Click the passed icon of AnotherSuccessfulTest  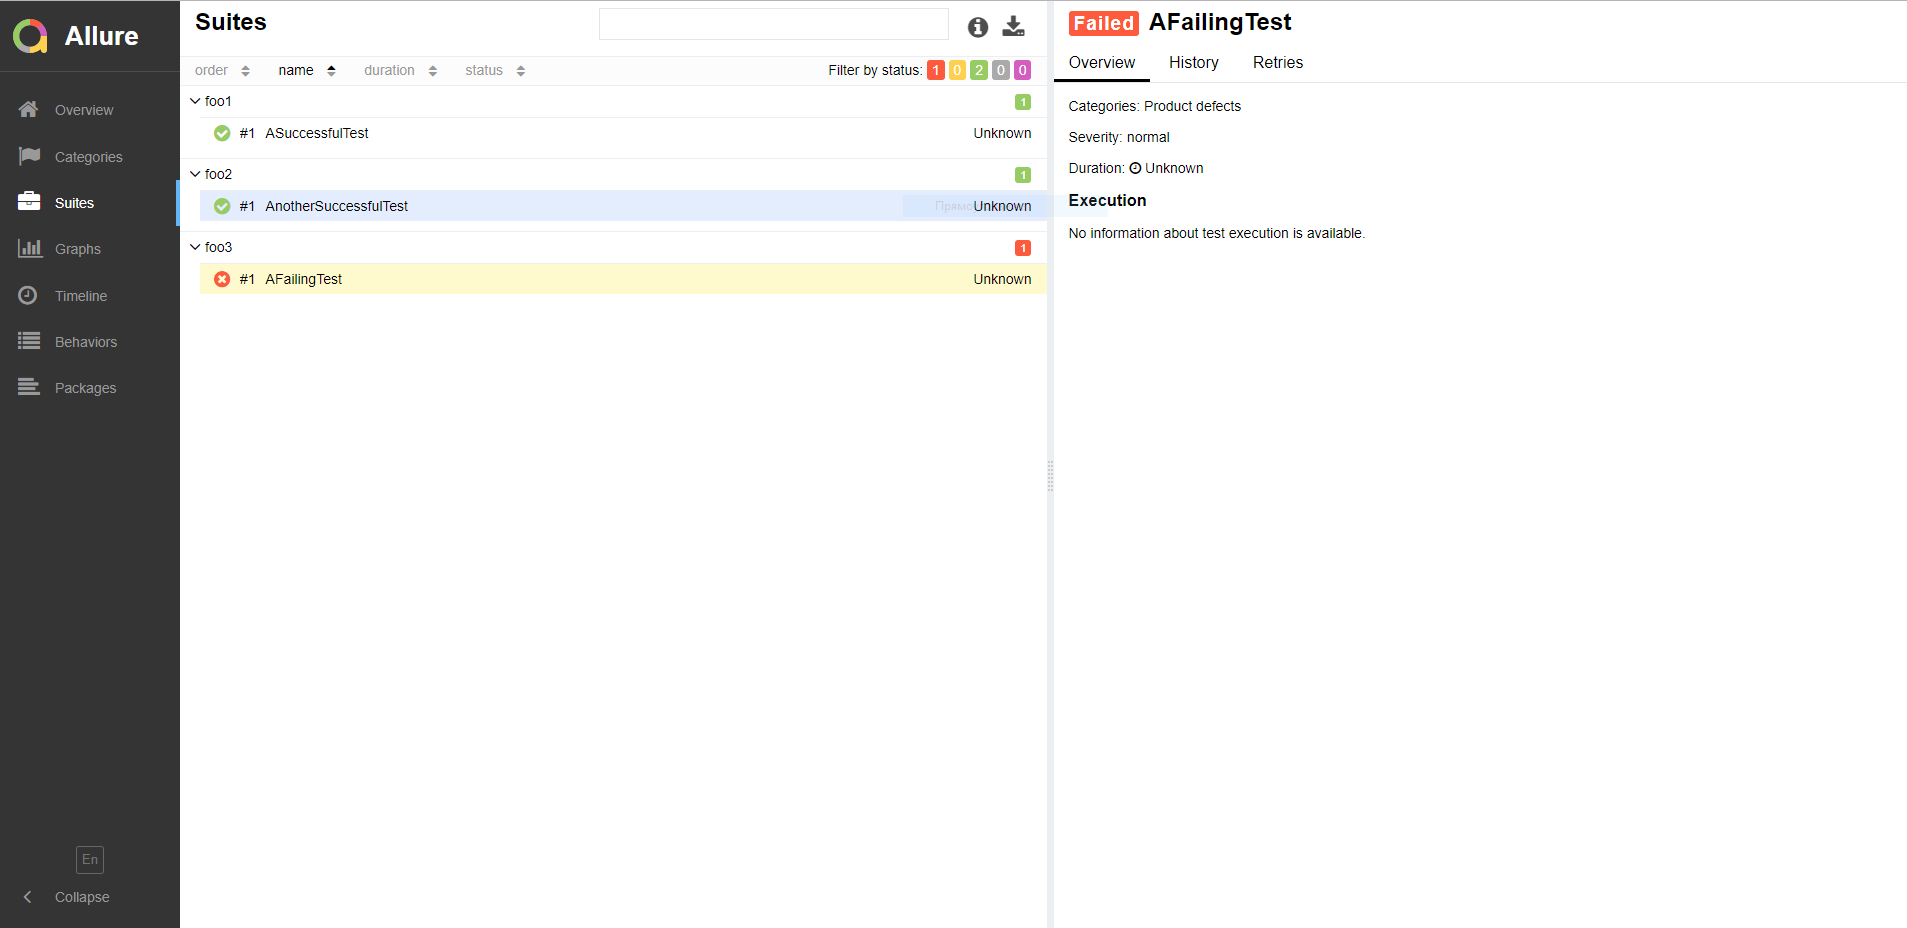tap(222, 207)
